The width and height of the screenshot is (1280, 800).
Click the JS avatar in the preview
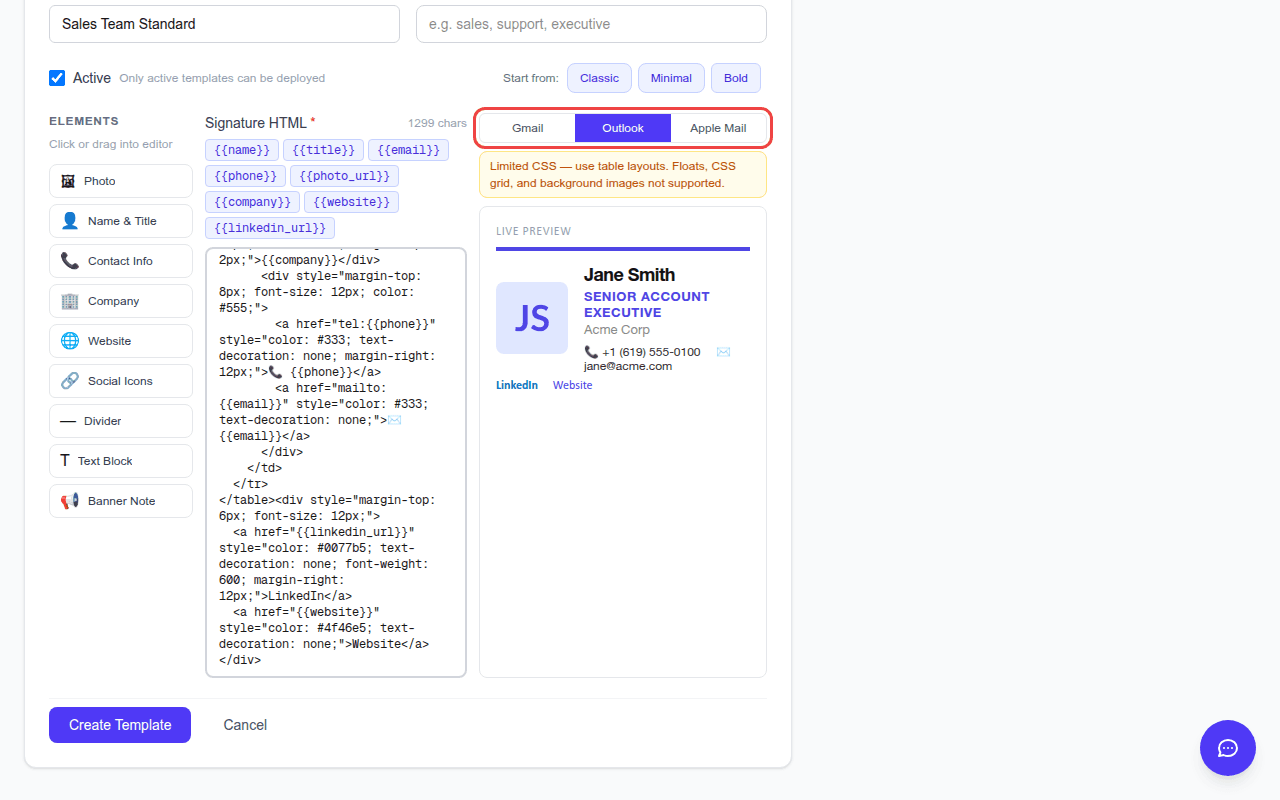[532, 318]
